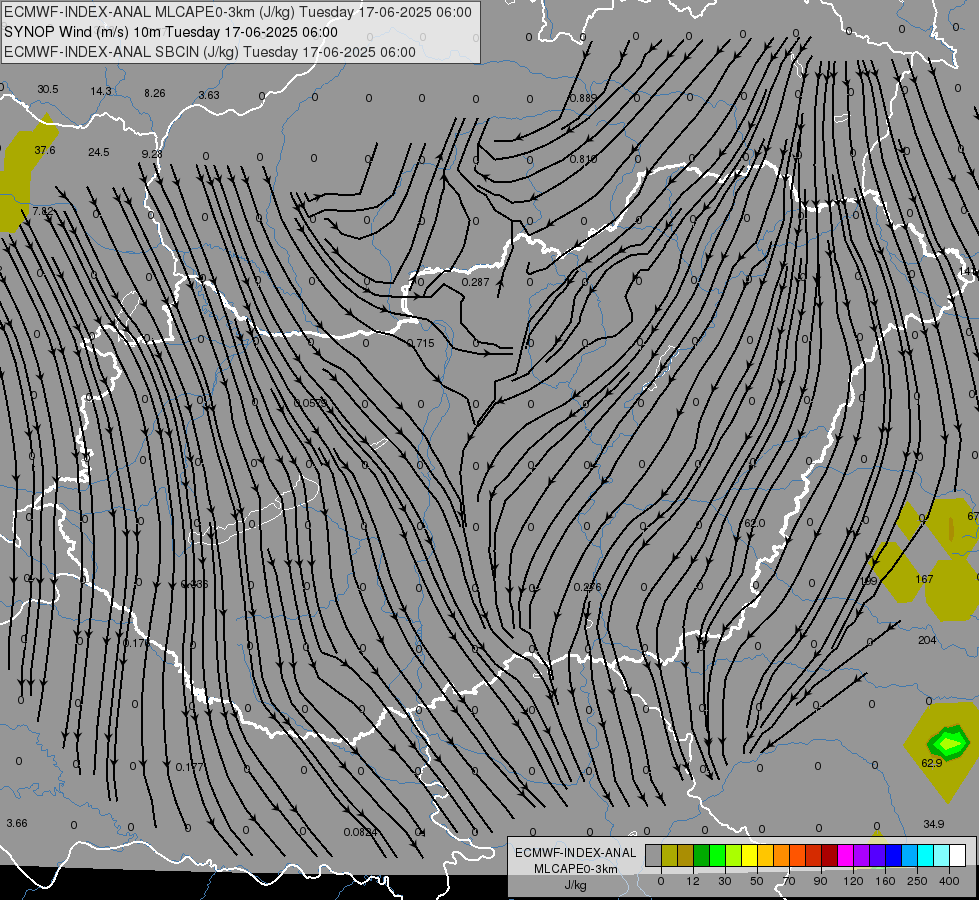
Task: Click the dark red legend swatch
Action: pyautogui.click(x=829, y=855)
